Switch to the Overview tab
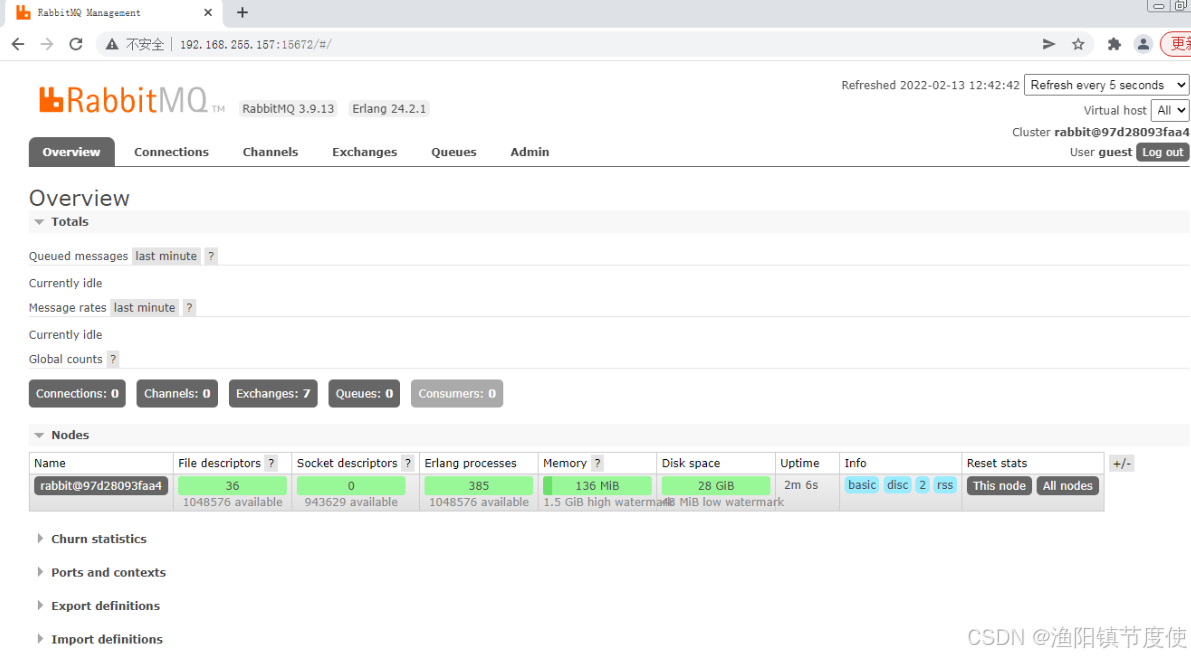Screen dimensions: 1191x657 71,152
